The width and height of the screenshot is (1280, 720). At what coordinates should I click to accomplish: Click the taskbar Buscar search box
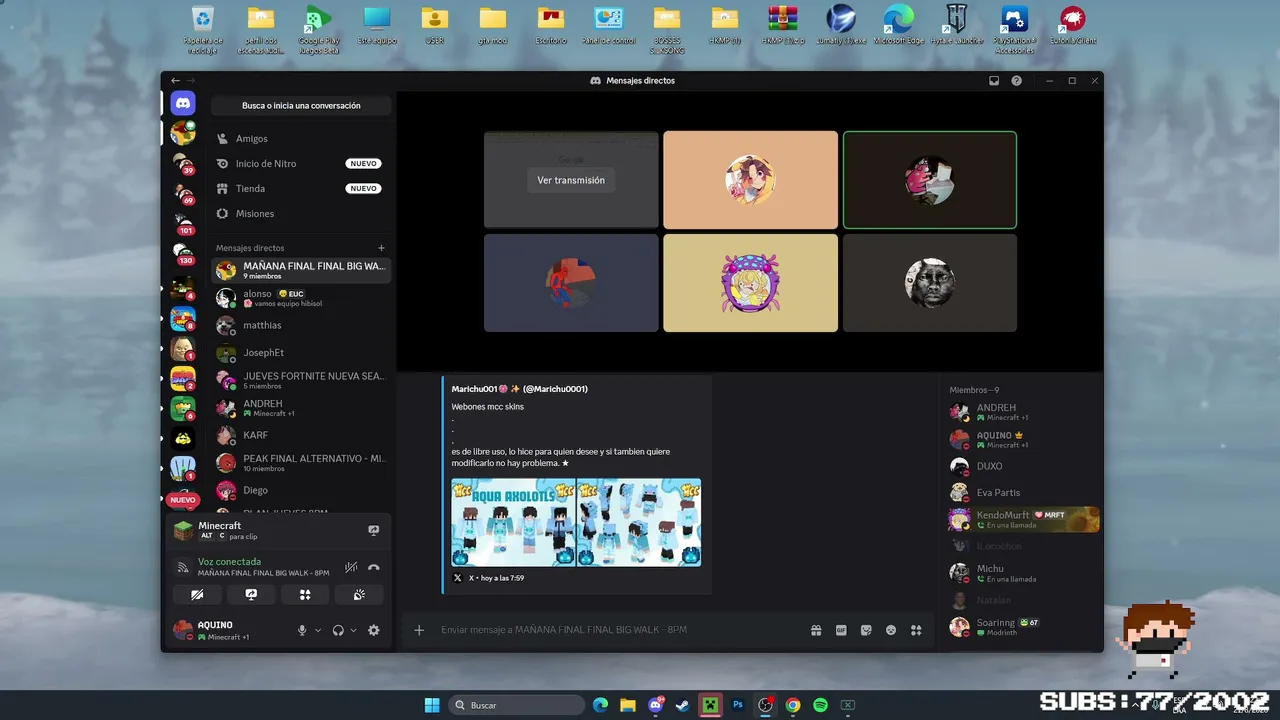(x=516, y=705)
